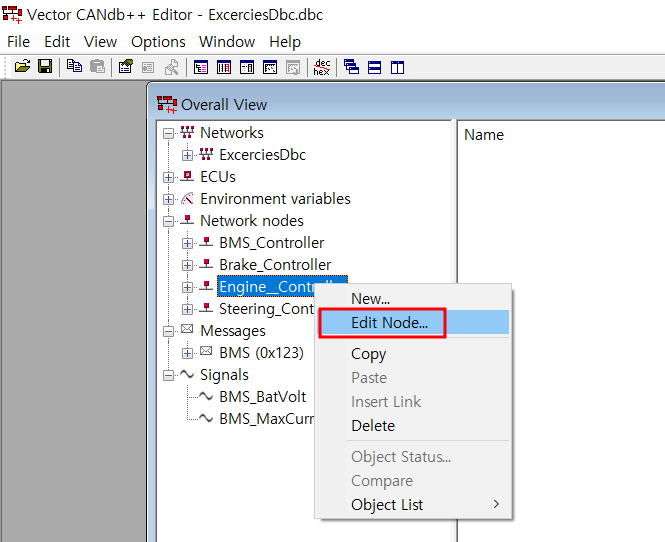Click the Messages envelope icon
The height and width of the screenshot is (542, 665).
(x=187, y=329)
